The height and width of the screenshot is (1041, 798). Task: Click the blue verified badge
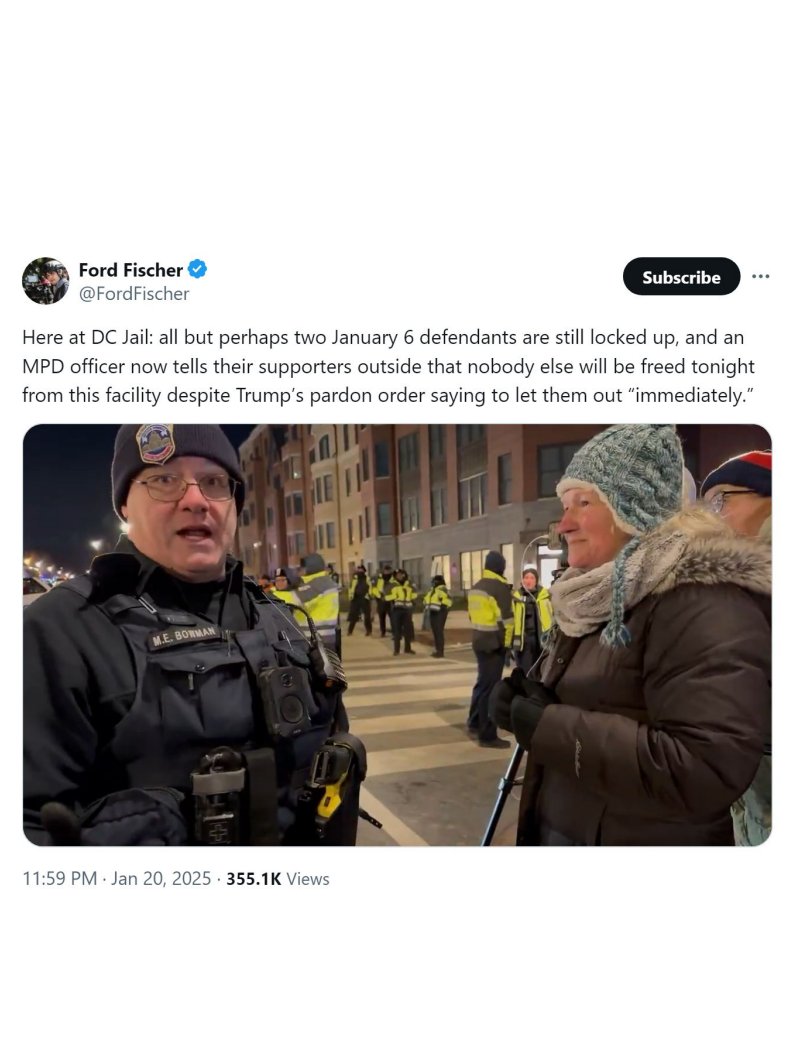pos(197,270)
